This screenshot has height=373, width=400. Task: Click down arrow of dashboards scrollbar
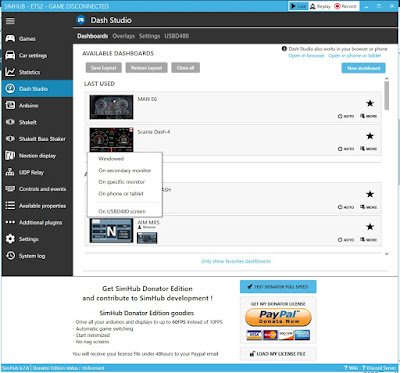tap(387, 254)
